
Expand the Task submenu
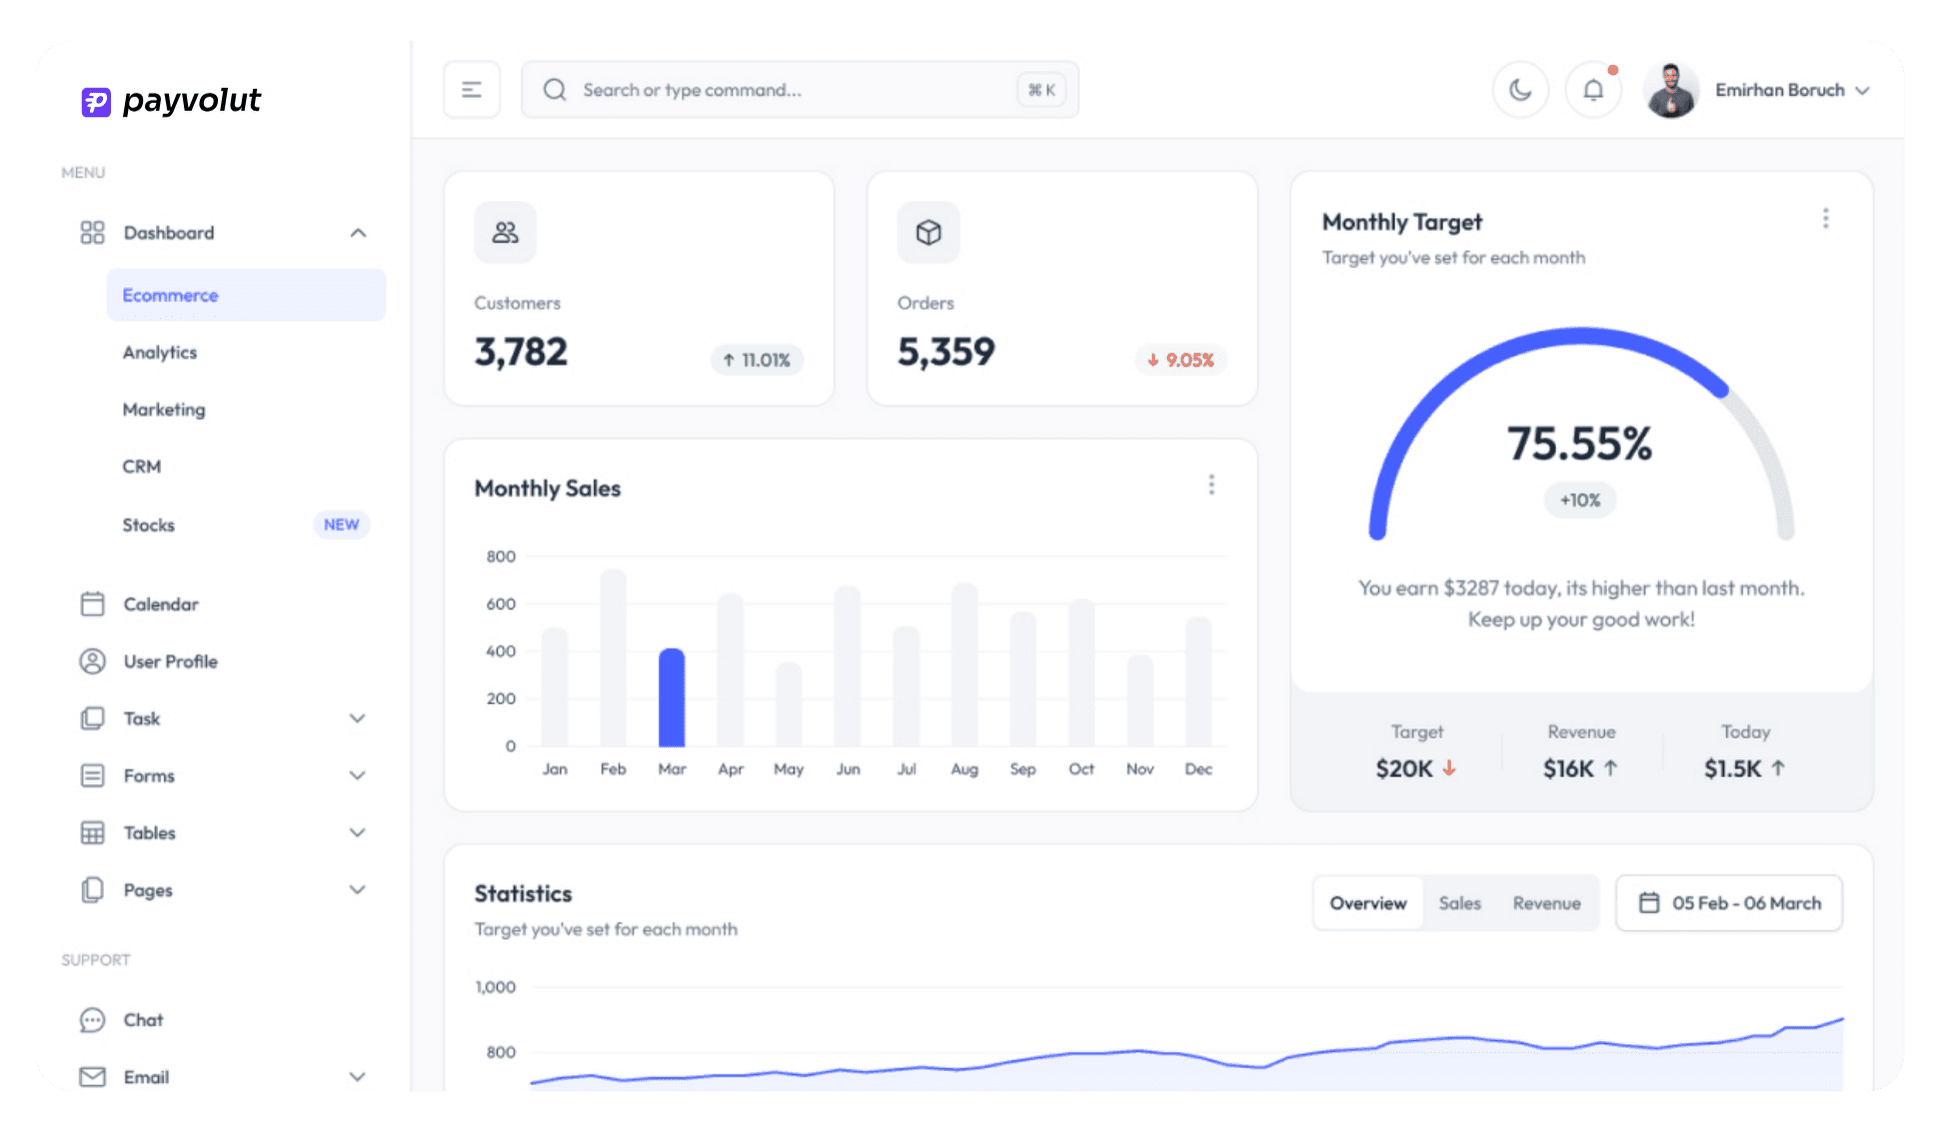[x=357, y=718]
